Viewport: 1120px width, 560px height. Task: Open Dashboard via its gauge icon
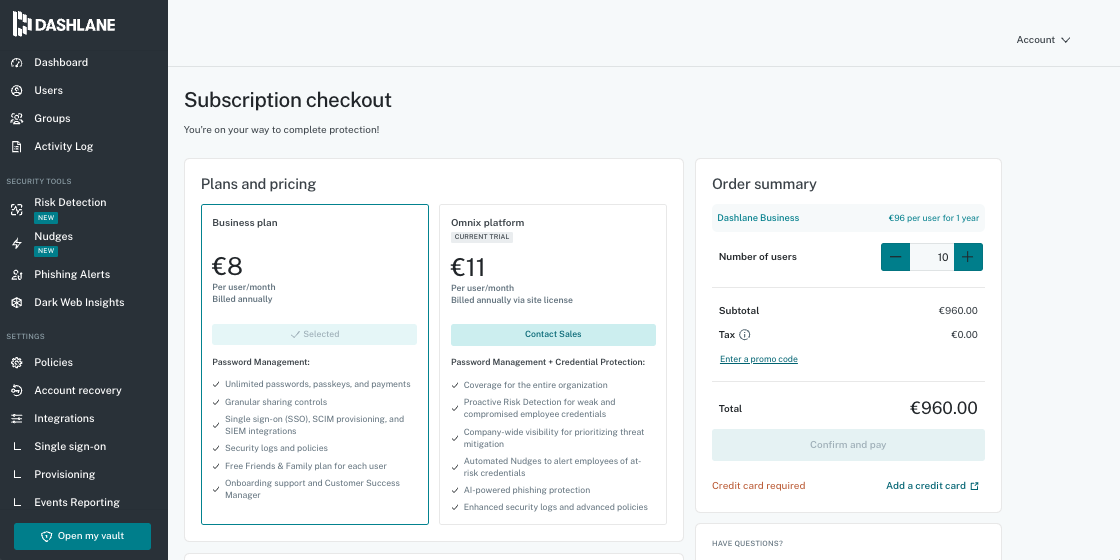17,63
